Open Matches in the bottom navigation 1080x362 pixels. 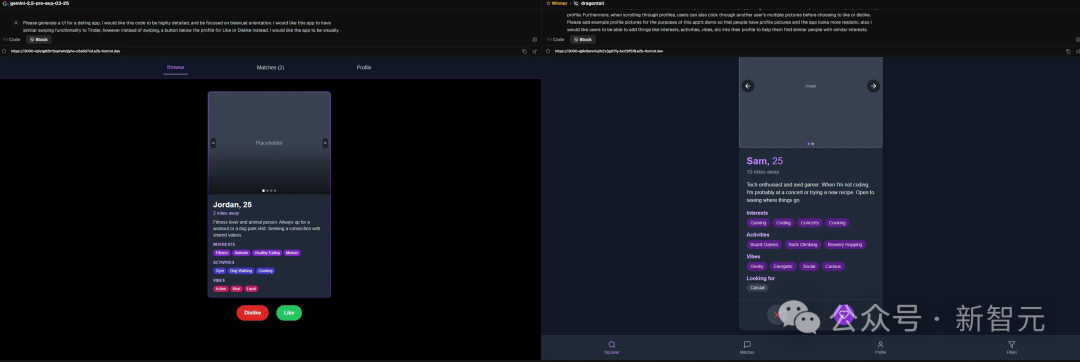(x=747, y=348)
